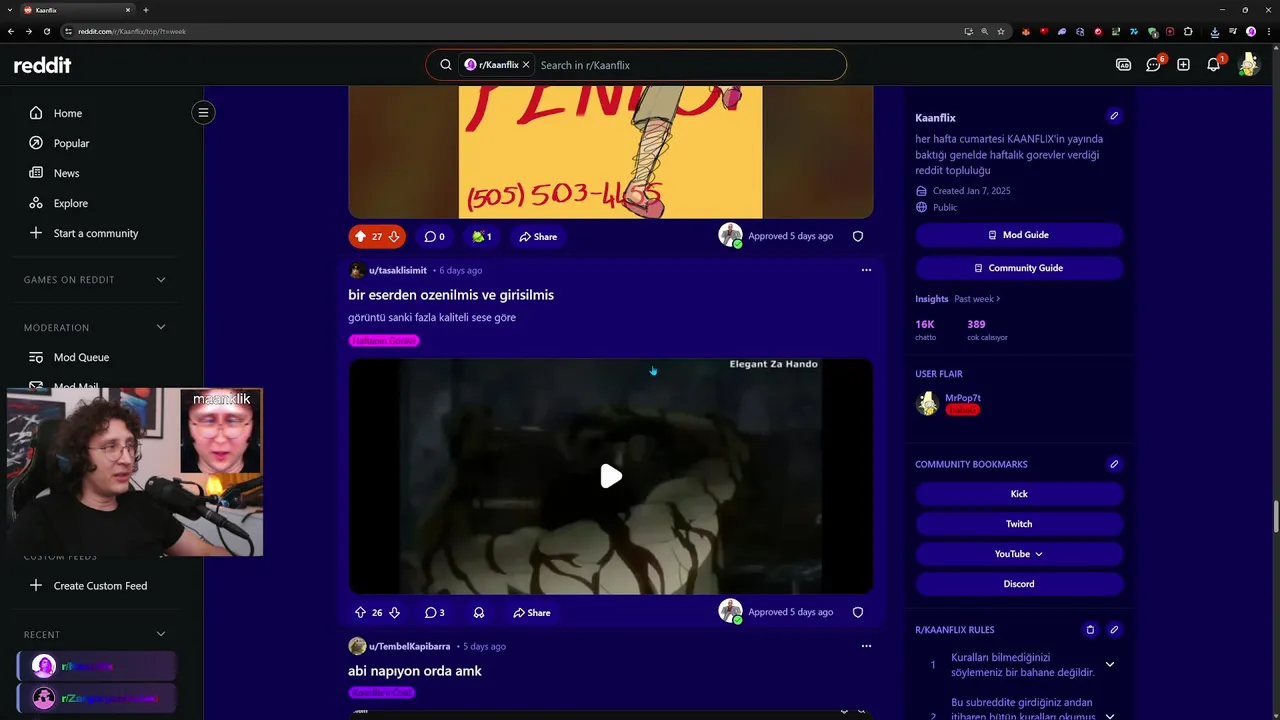
Task: Open the Twitch bookmark
Action: [1019, 524]
